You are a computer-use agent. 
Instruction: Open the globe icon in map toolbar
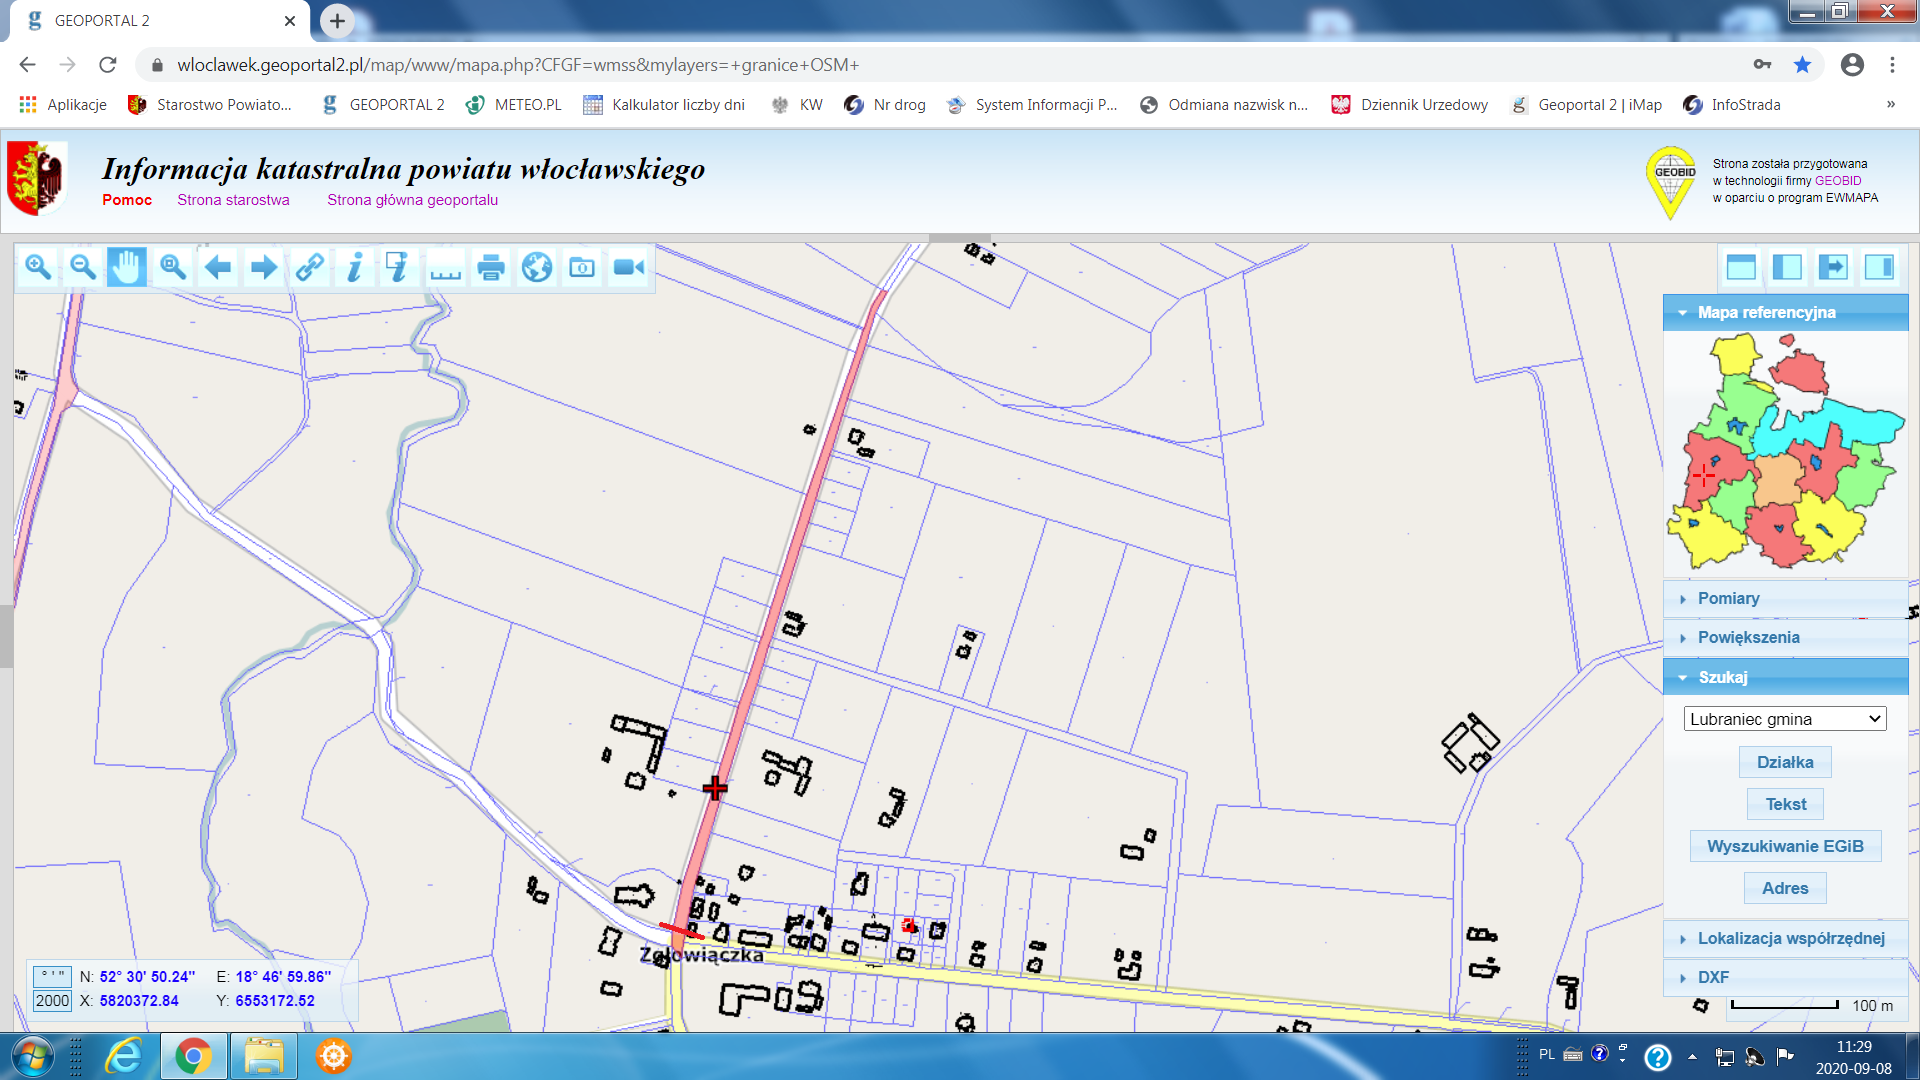[x=537, y=267]
